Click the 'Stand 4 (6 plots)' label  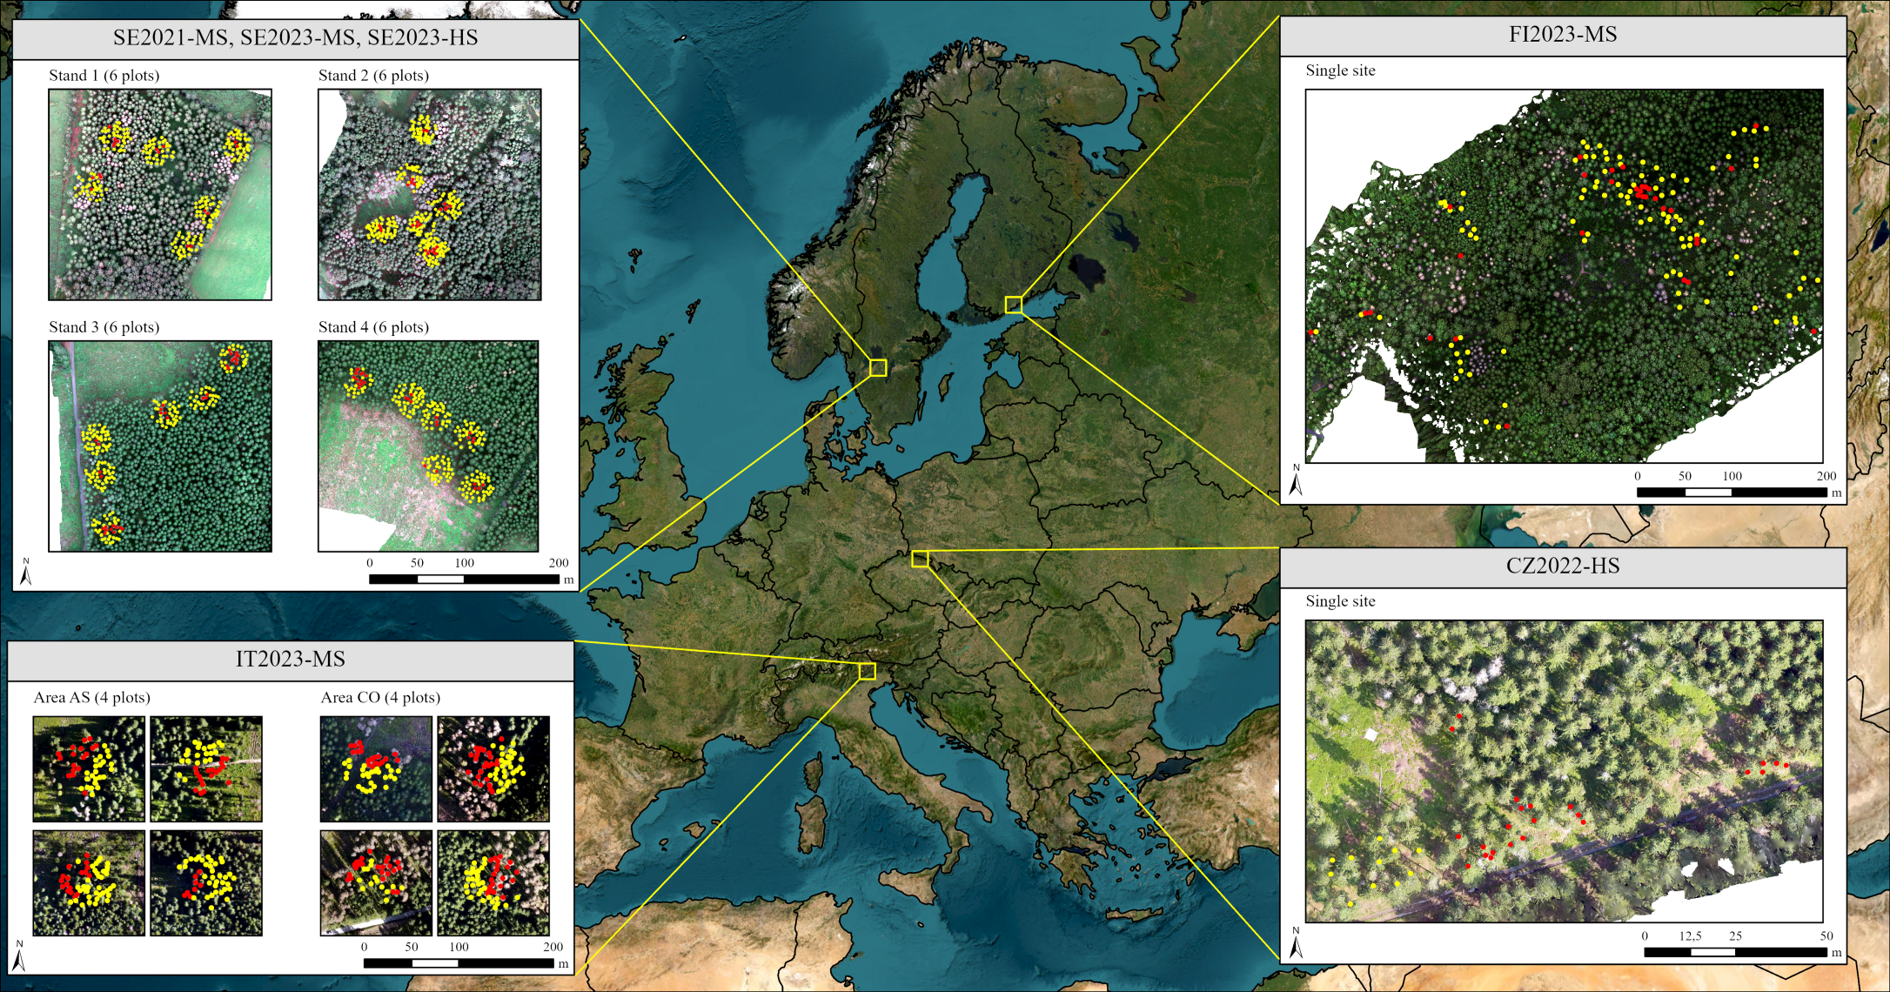tap(374, 327)
